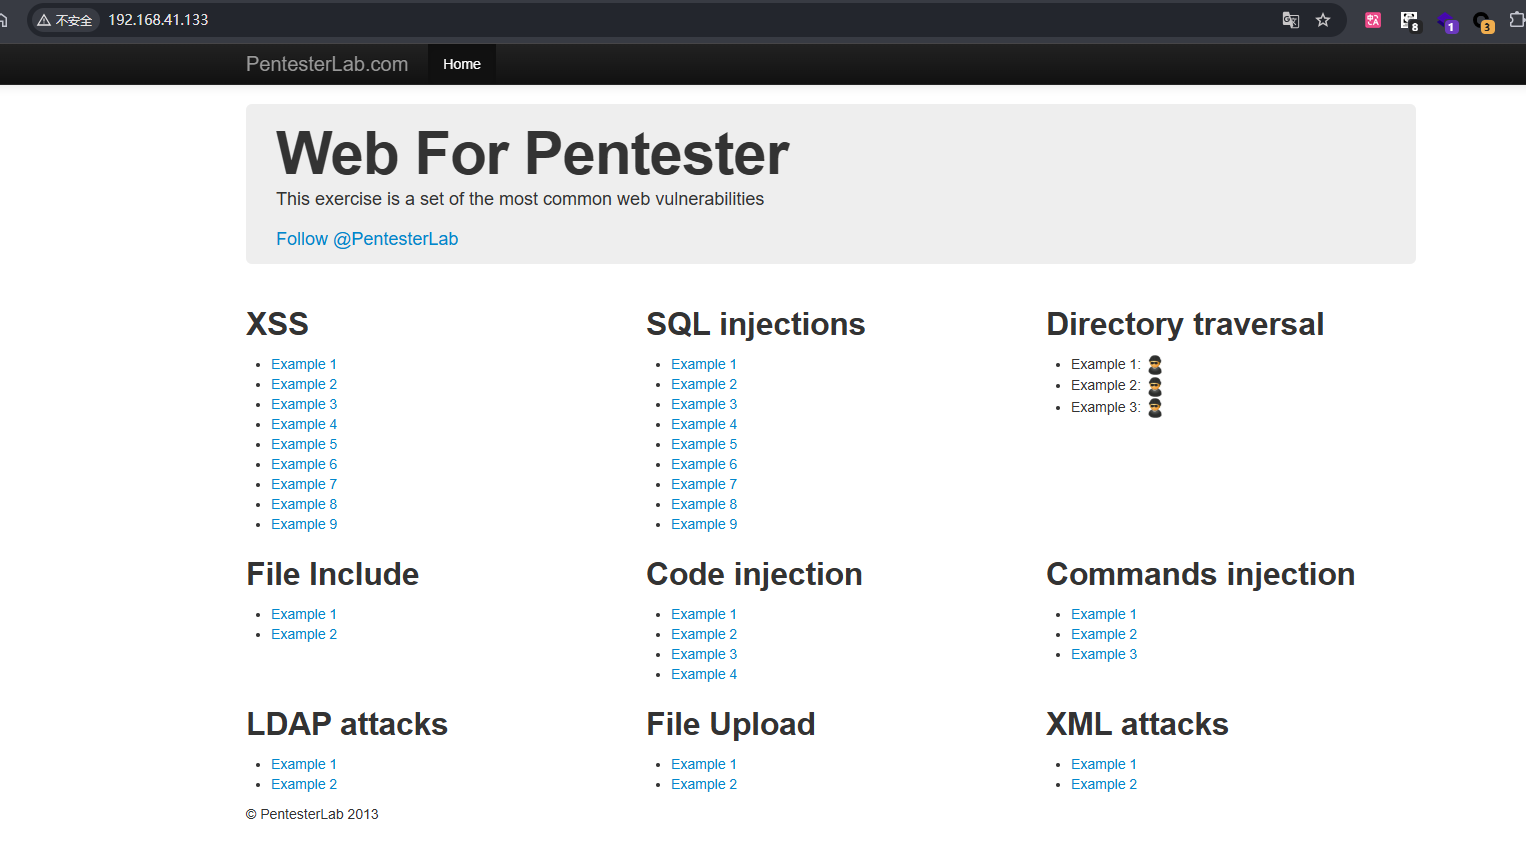The width and height of the screenshot is (1526, 856).
Task: Open the browser extensions puzzle icon
Action: tap(1516, 20)
